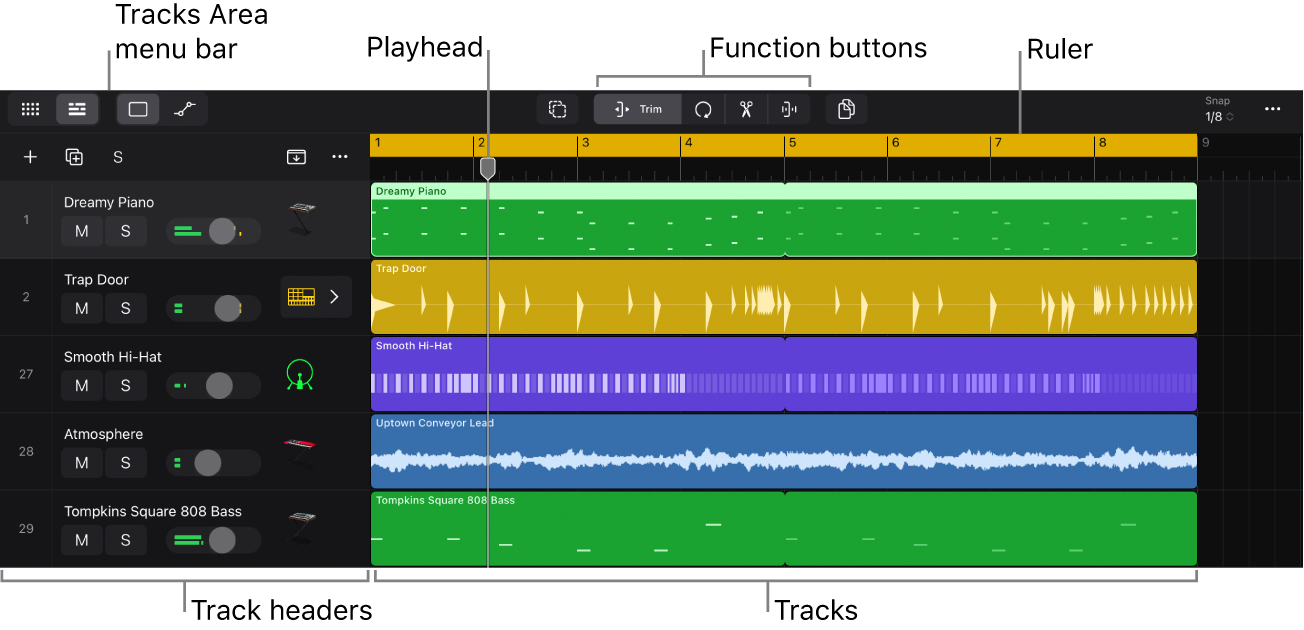Add a new track with the plus button
The image size is (1304, 630).
(29, 157)
